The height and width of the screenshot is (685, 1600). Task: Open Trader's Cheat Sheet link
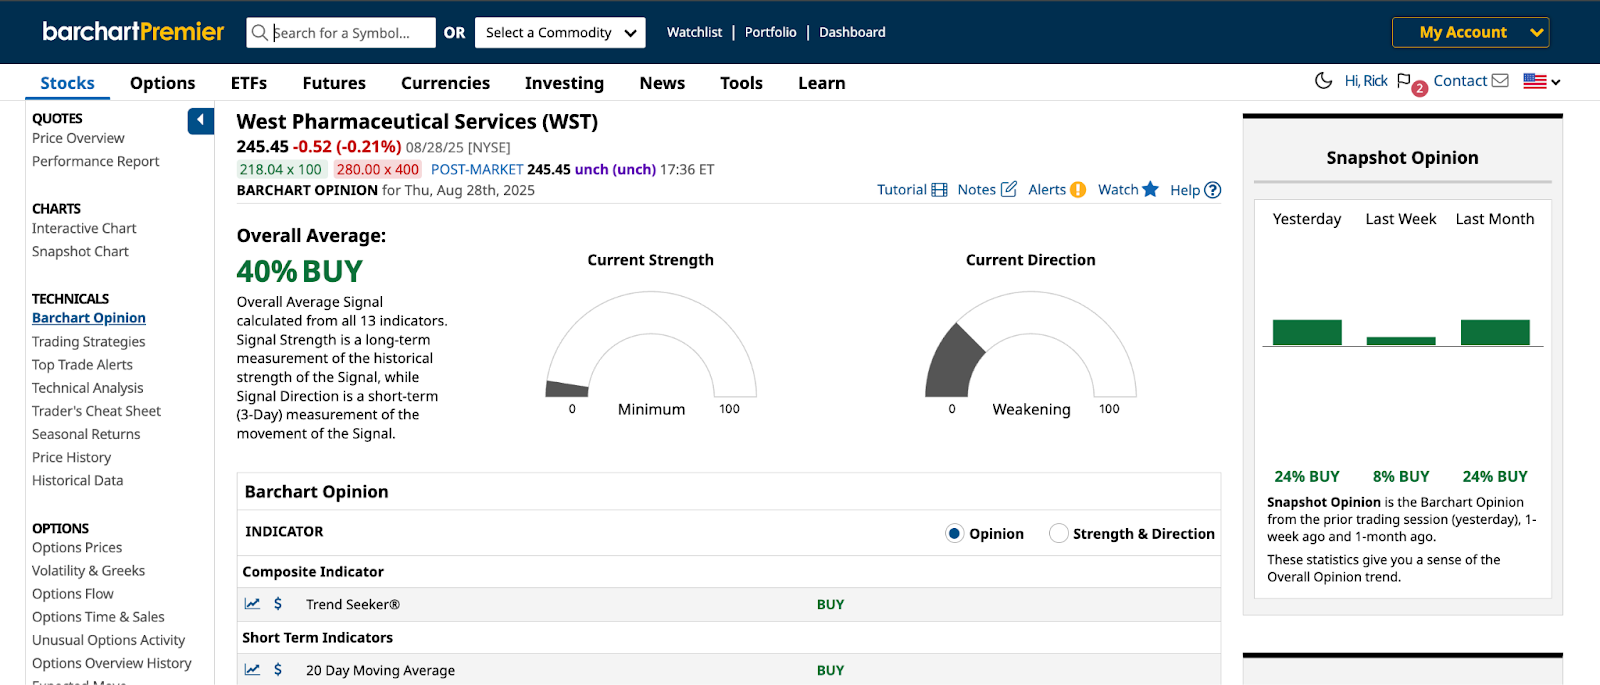coord(96,411)
